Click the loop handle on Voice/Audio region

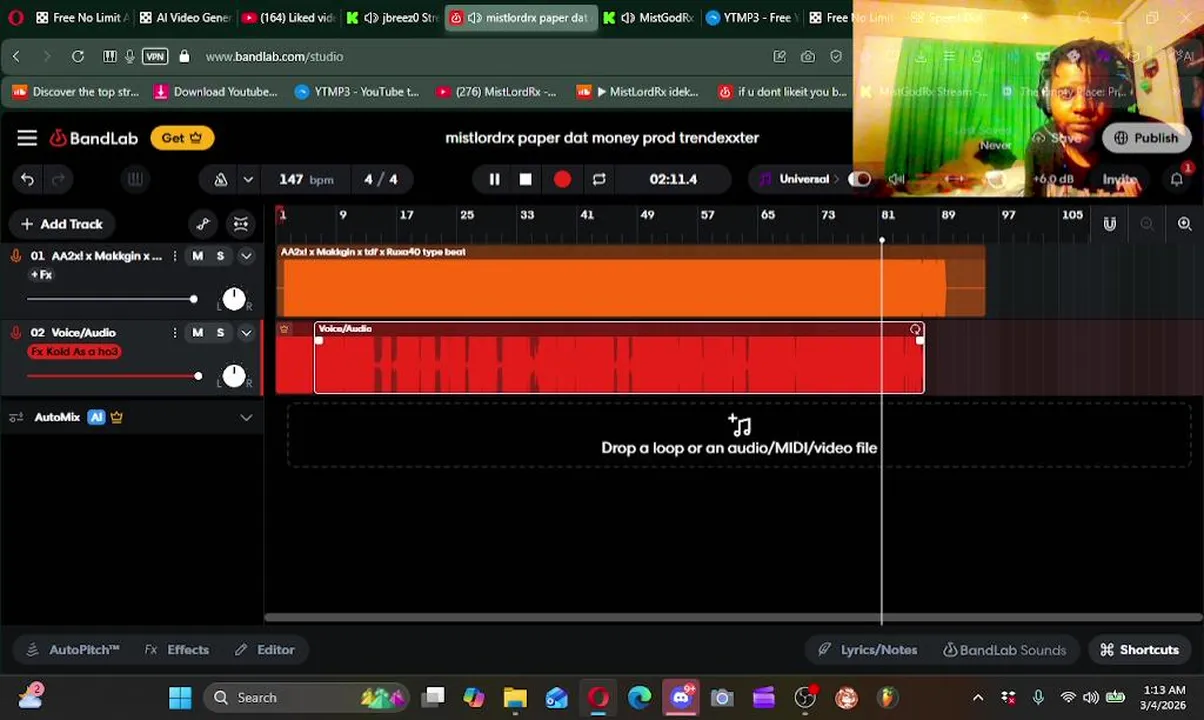click(x=915, y=330)
